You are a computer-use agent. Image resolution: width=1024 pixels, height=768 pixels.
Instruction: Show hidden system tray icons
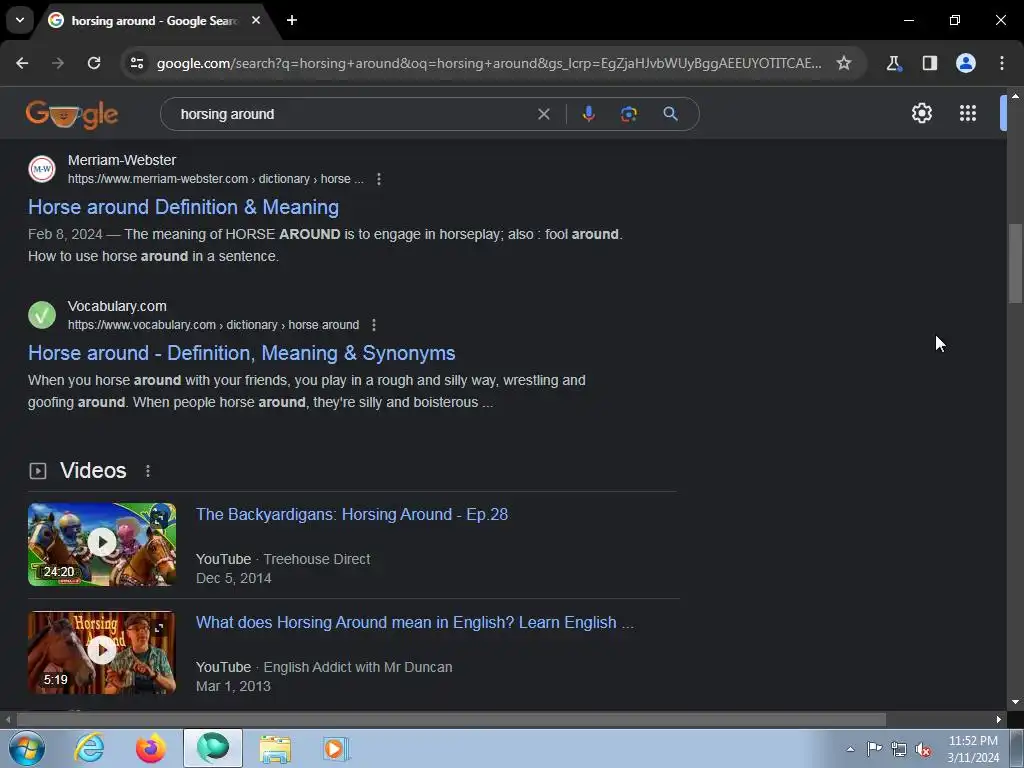tap(850, 749)
